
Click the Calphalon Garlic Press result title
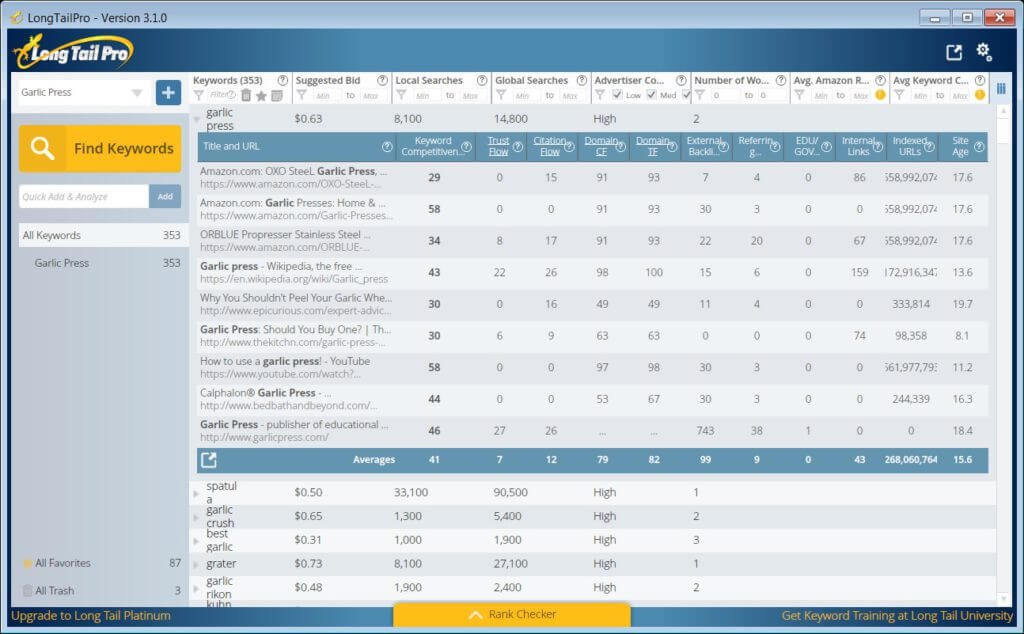pos(265,393)
